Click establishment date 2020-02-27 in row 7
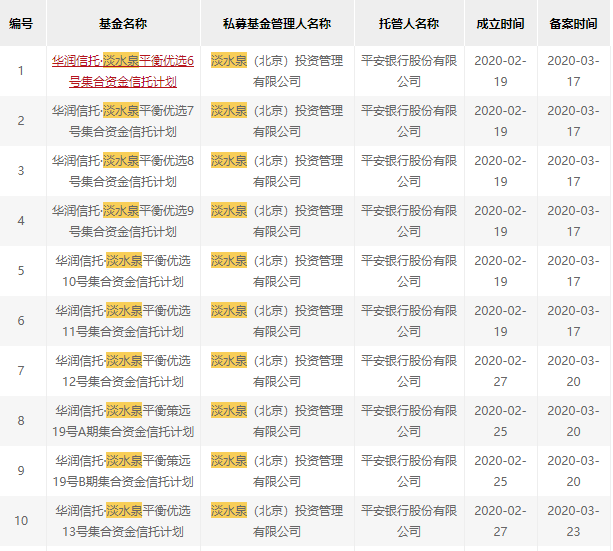This screenshot has width=613, height=551. (500, 371)
